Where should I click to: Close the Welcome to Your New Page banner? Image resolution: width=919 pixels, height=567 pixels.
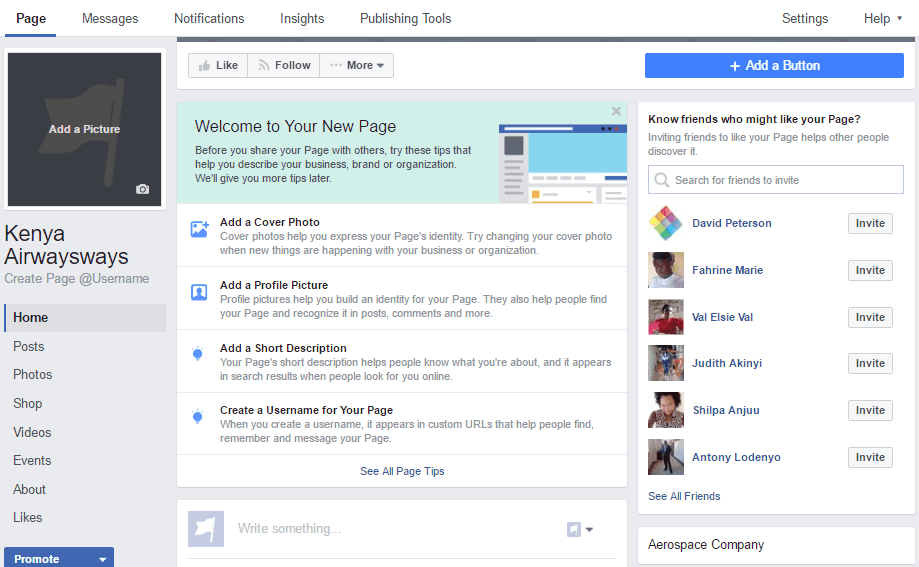[617, 111]
